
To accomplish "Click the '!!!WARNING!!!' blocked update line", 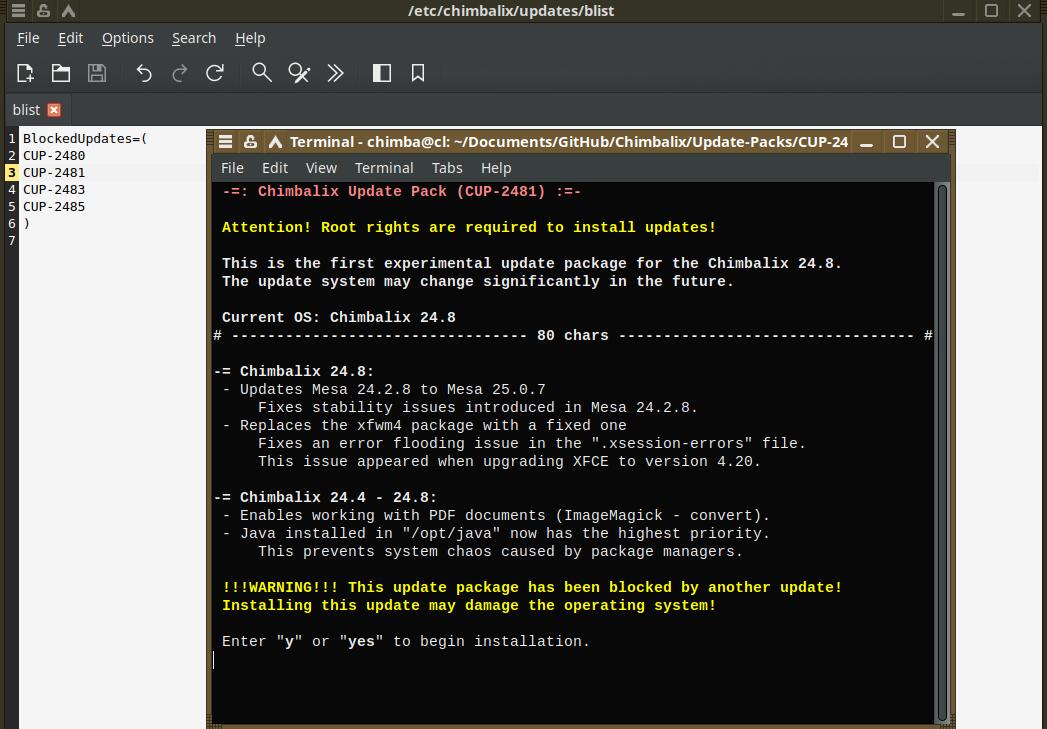I will pos(532,587).
